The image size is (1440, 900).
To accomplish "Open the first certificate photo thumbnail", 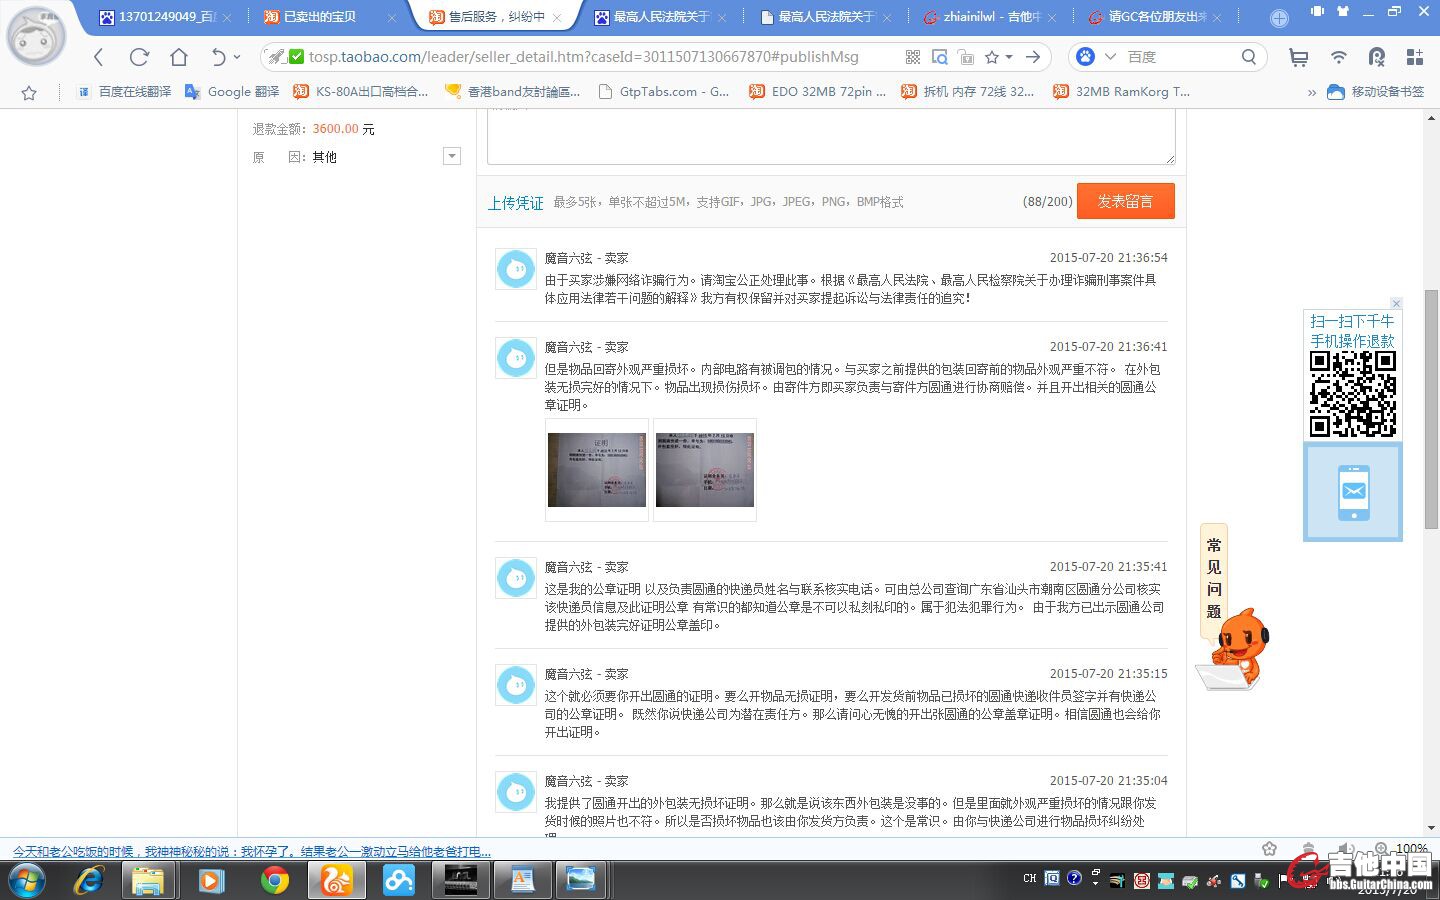I will point(597,470).
